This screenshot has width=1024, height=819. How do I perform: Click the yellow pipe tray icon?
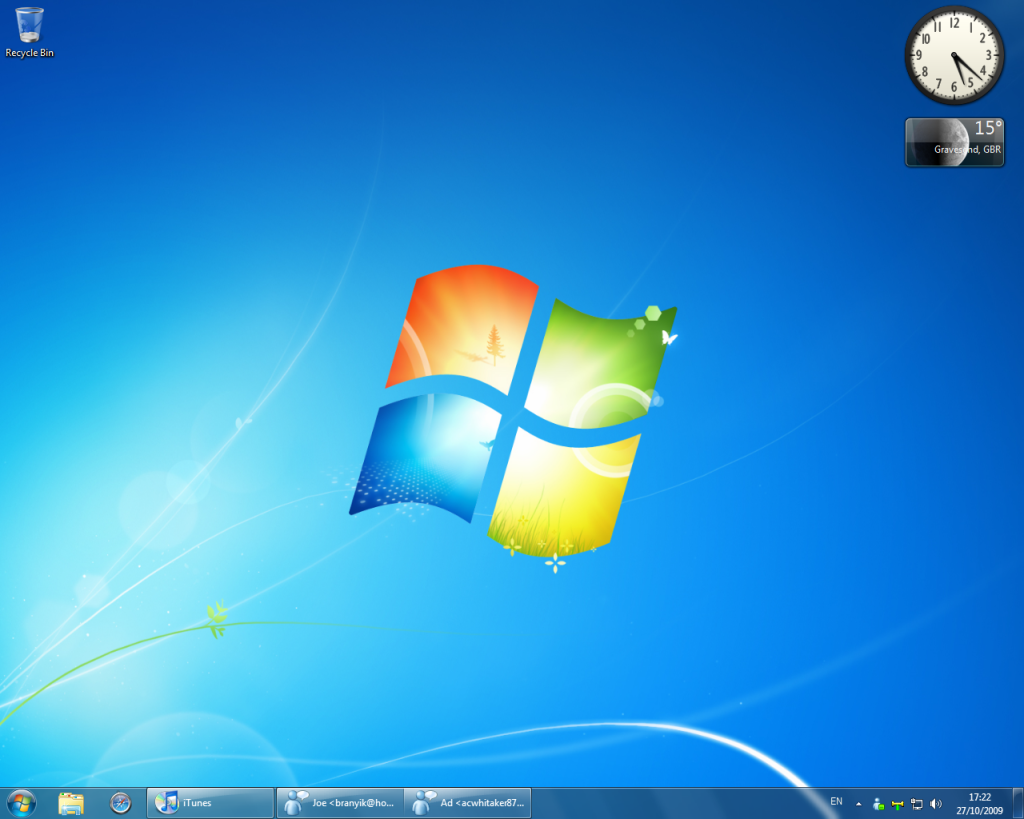tap(897, 805)
